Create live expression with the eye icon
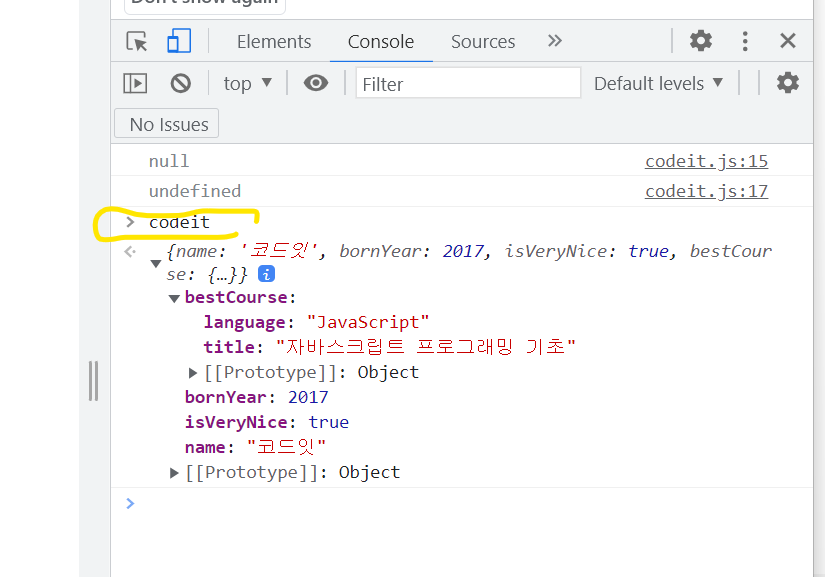 [x=316, y=83]
